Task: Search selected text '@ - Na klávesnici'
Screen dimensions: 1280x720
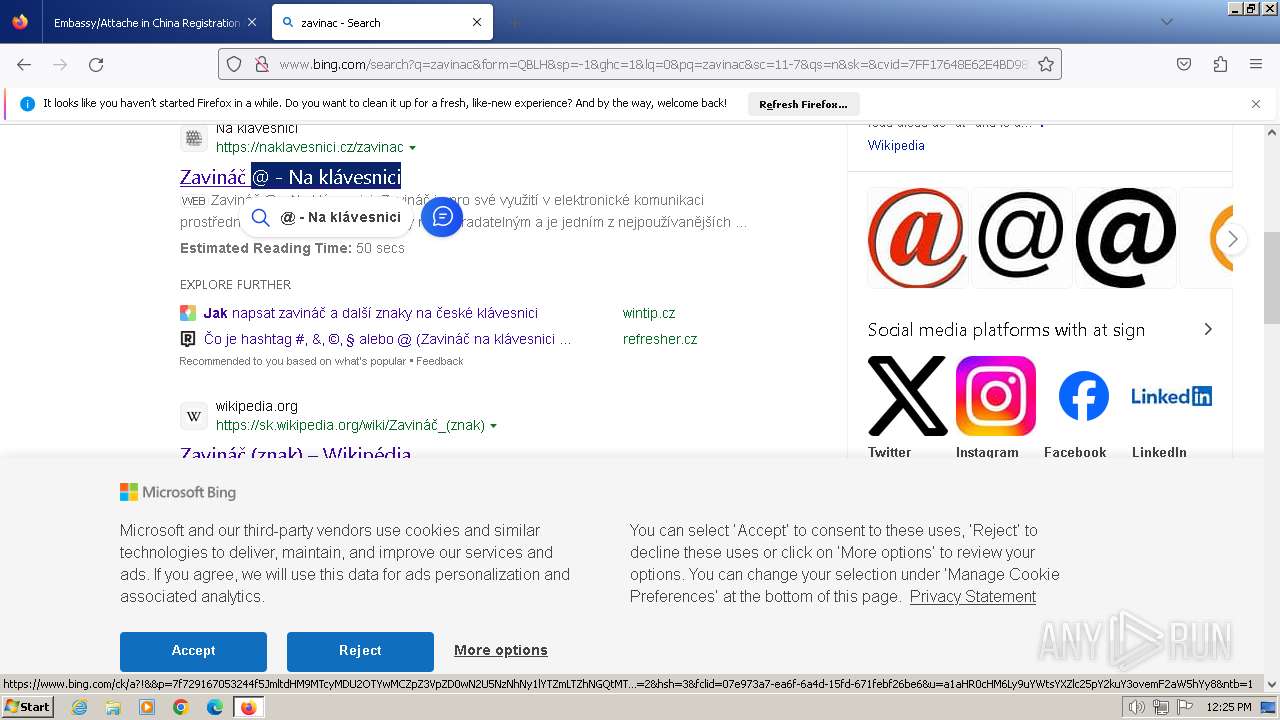Action: [x=327, y=217]
